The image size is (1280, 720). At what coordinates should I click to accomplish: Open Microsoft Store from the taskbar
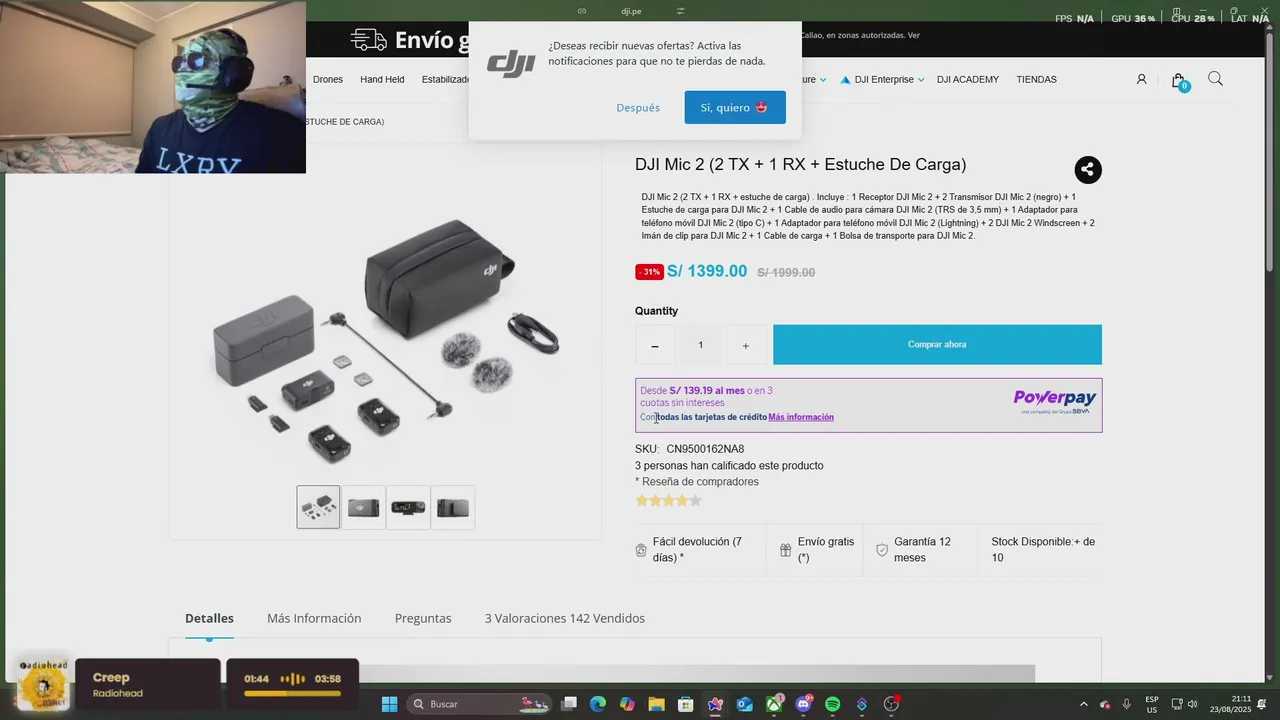[685, 704]
